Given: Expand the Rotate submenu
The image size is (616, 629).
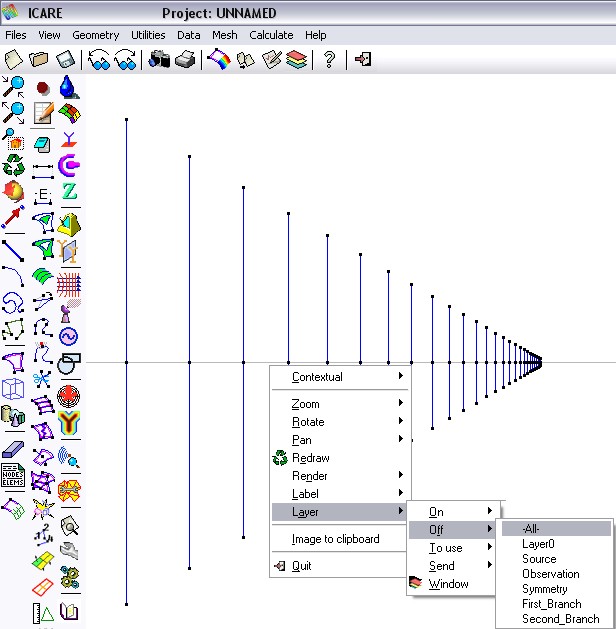Looking at the screenshot, I should (340, 422).
